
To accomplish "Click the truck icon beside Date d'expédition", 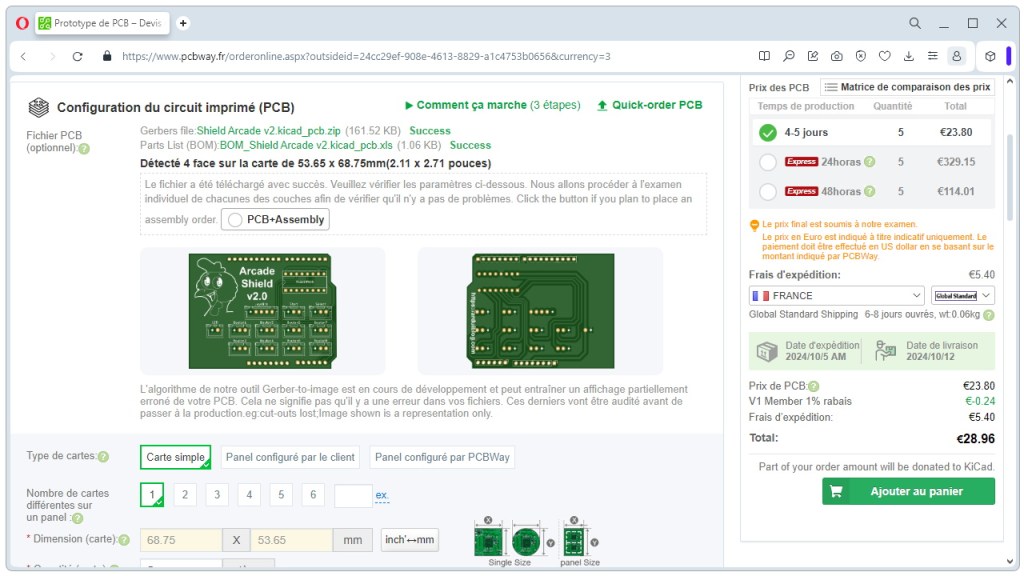I will (x=765, y=352).
